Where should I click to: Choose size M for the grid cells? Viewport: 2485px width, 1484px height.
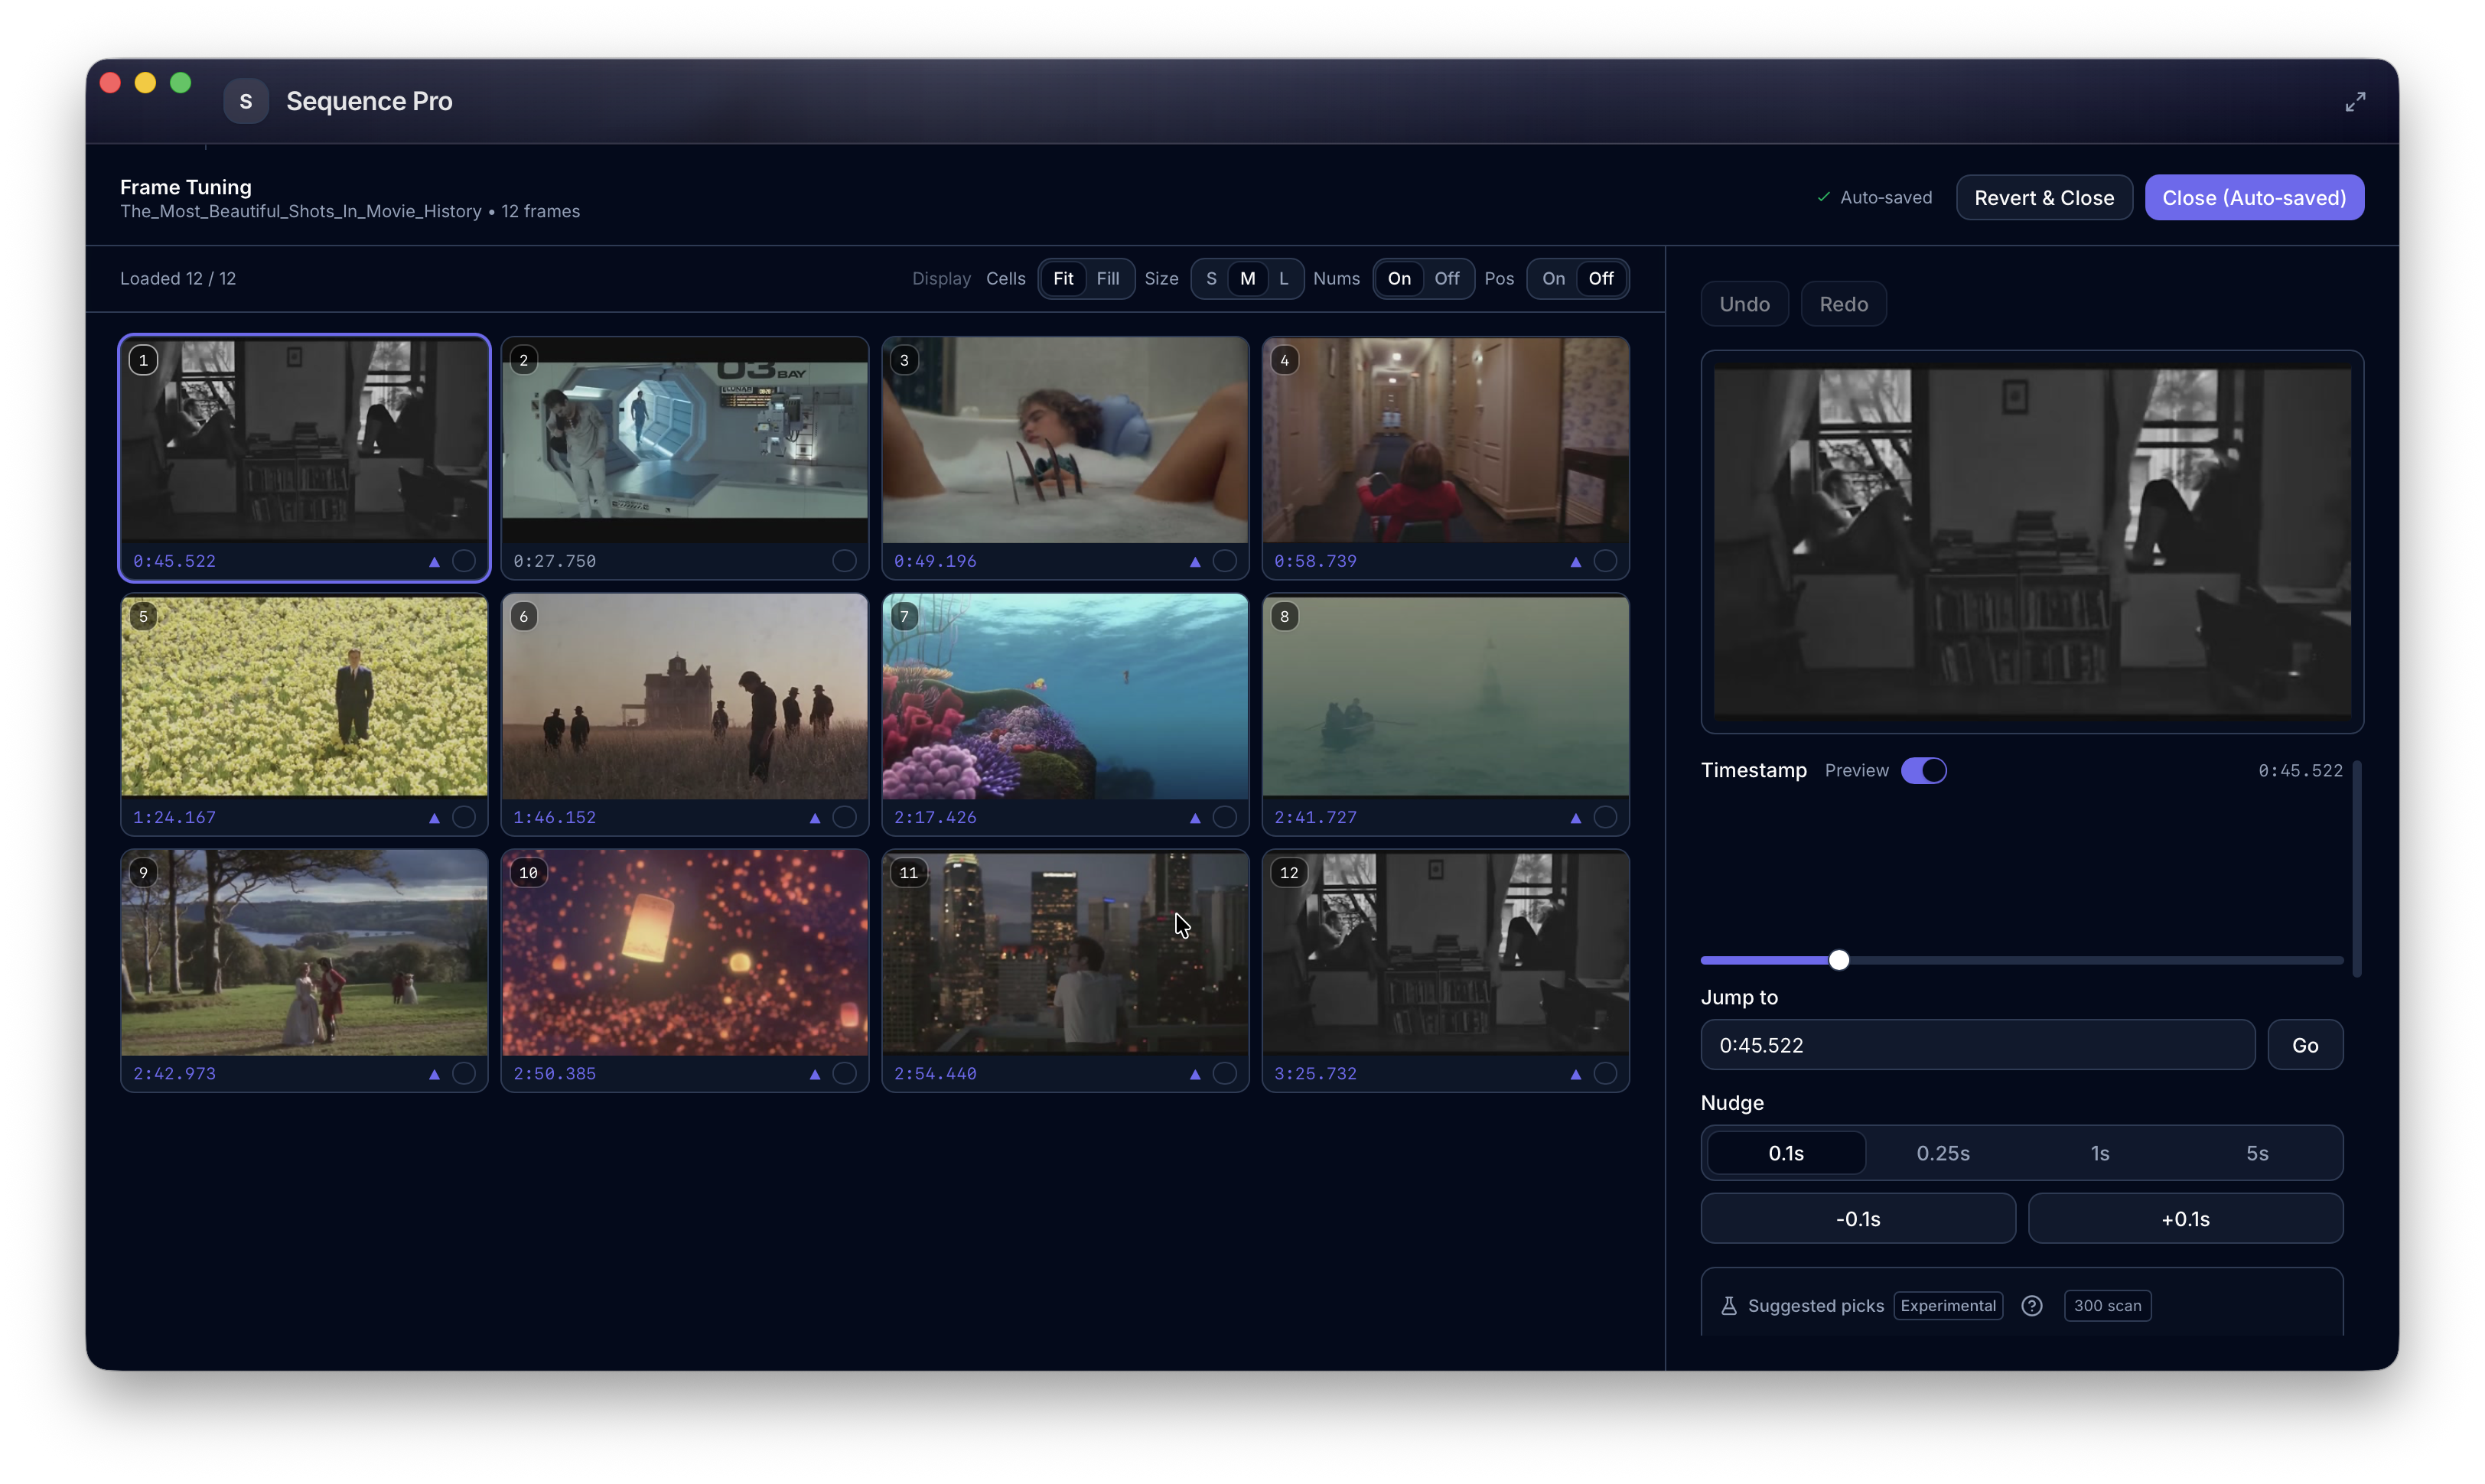(x=1248, y=279)
